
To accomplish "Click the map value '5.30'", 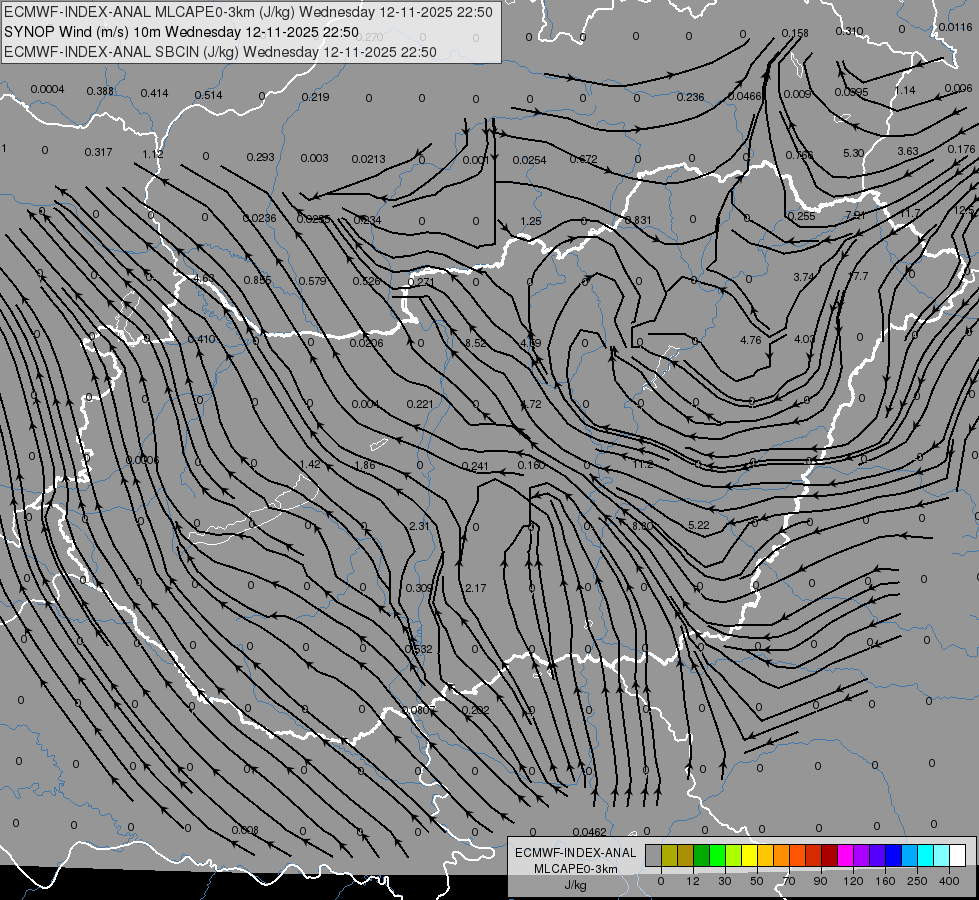I will coord(854,153).
